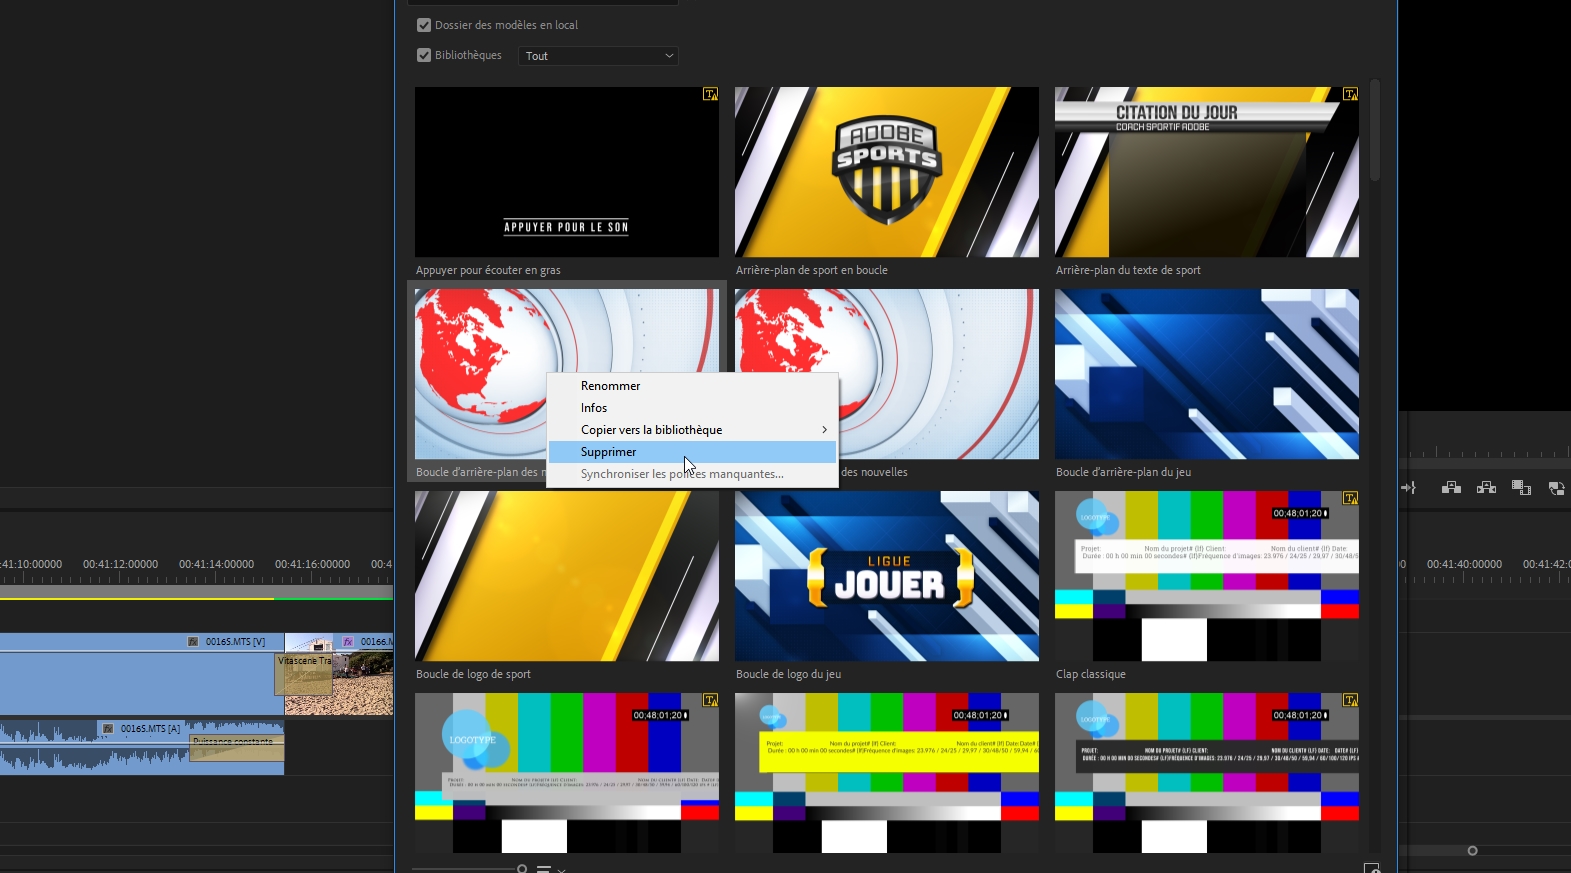Click 'Supprimer' in the context menu
1571x873 pixels.
click(x=692, y=452)
